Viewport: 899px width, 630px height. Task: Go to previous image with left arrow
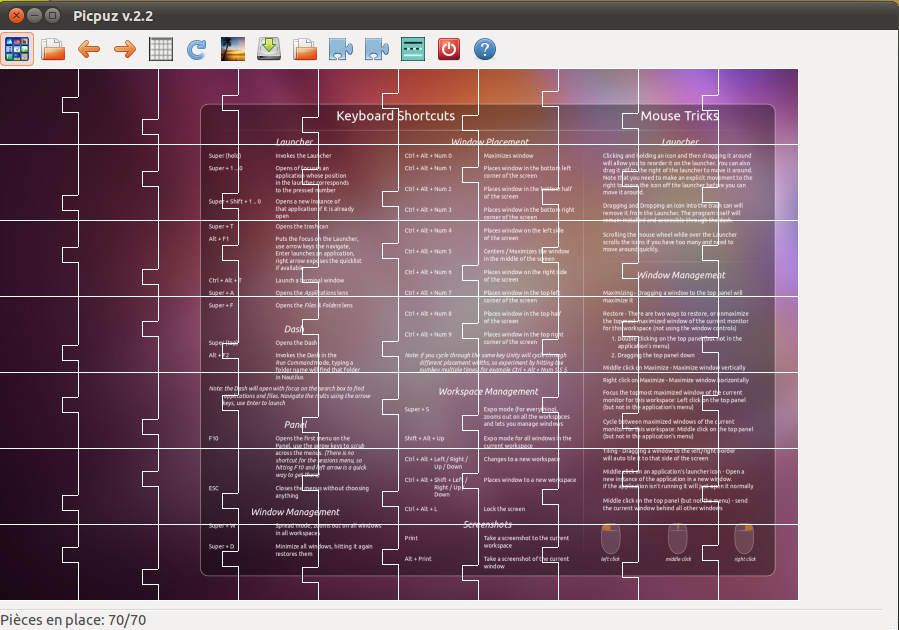point(89,49)
